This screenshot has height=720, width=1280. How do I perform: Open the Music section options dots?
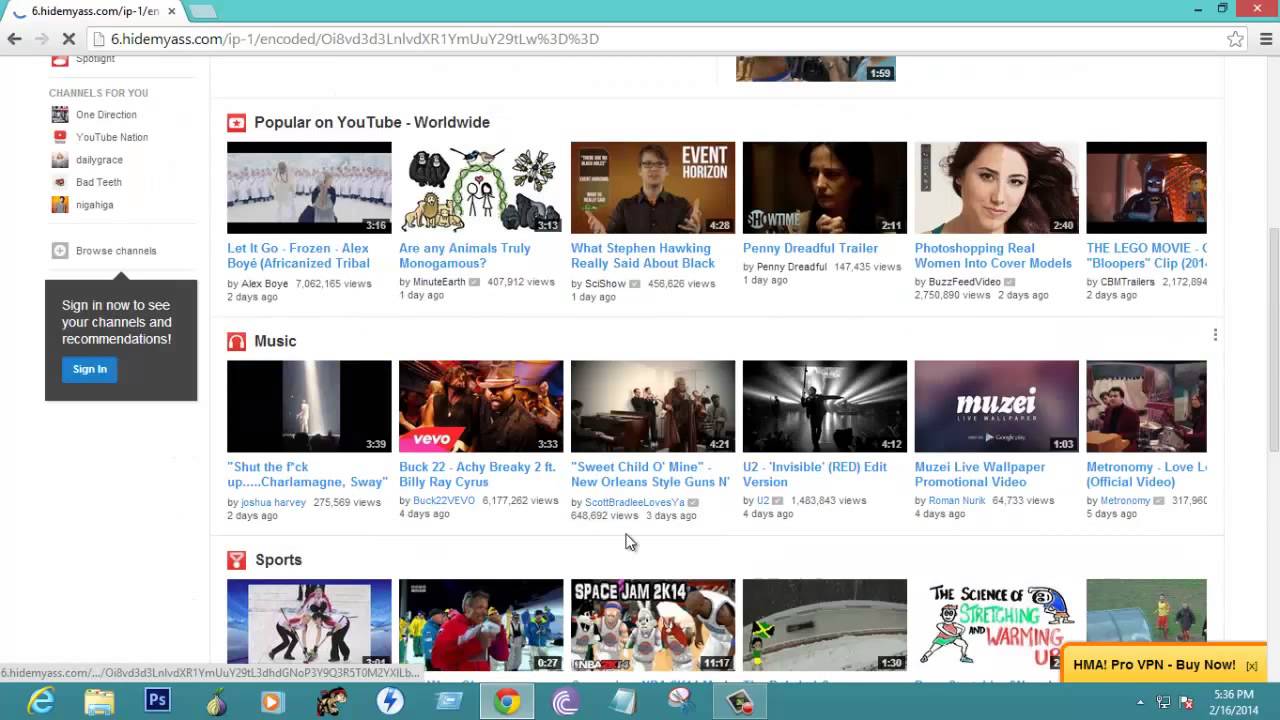click(1215, 335)
